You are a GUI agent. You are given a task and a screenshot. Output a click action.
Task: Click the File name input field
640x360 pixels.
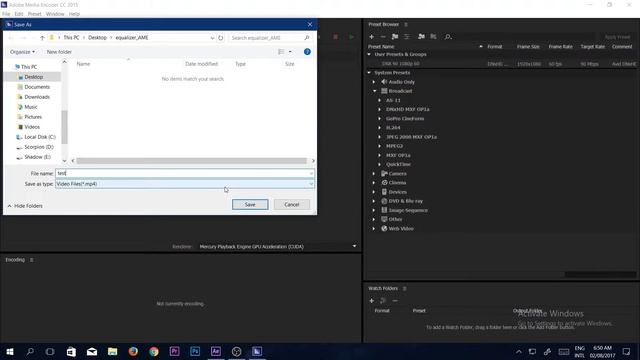pyautogui.click(x=184, y=173)
